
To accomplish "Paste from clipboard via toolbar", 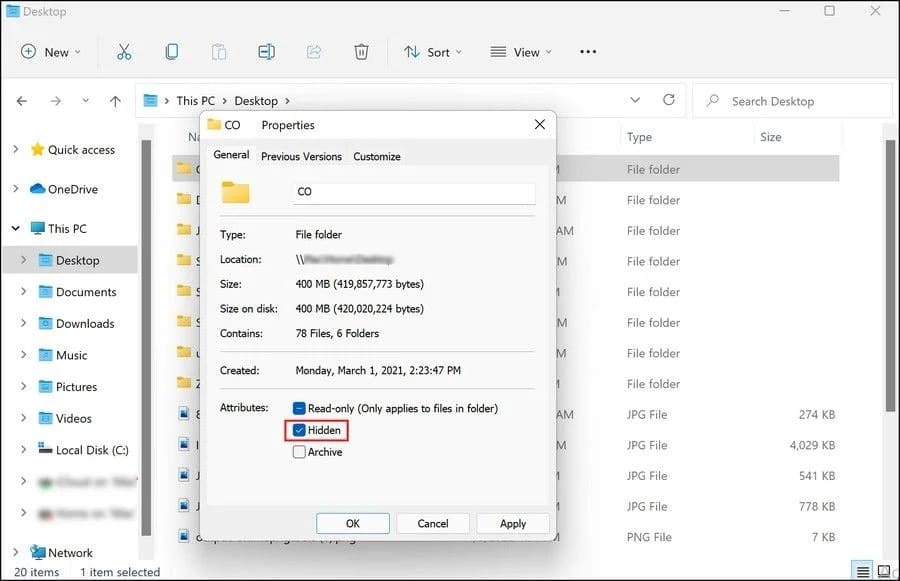I will [x=218, y=51].
